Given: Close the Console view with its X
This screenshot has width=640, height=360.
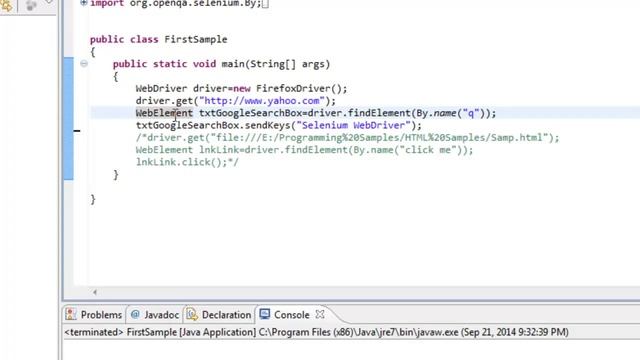Looking at the screenshot, I should point(320,314).
